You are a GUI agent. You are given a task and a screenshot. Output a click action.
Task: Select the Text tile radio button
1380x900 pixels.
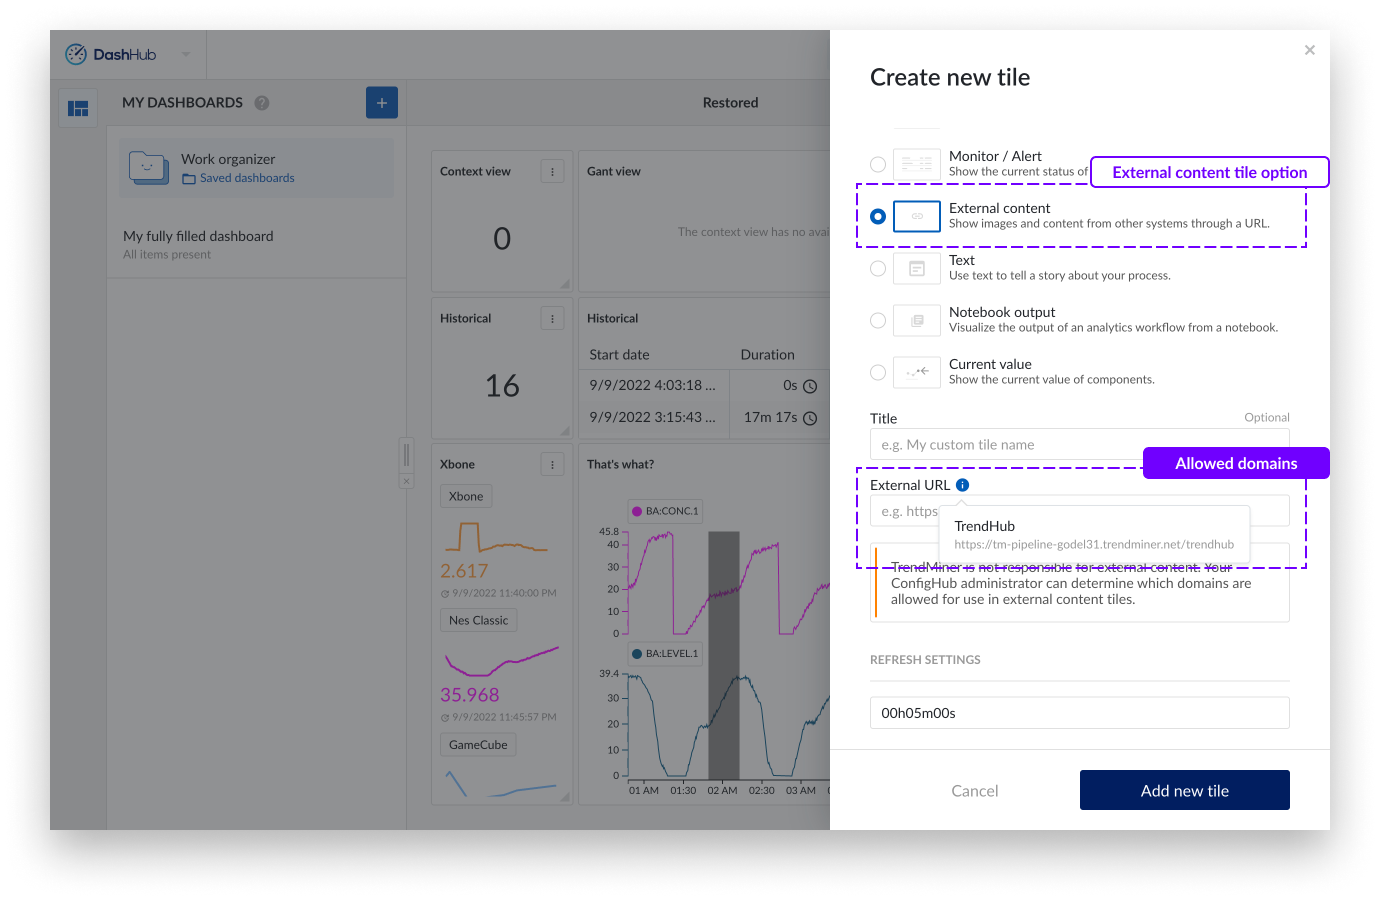point(878,268)
